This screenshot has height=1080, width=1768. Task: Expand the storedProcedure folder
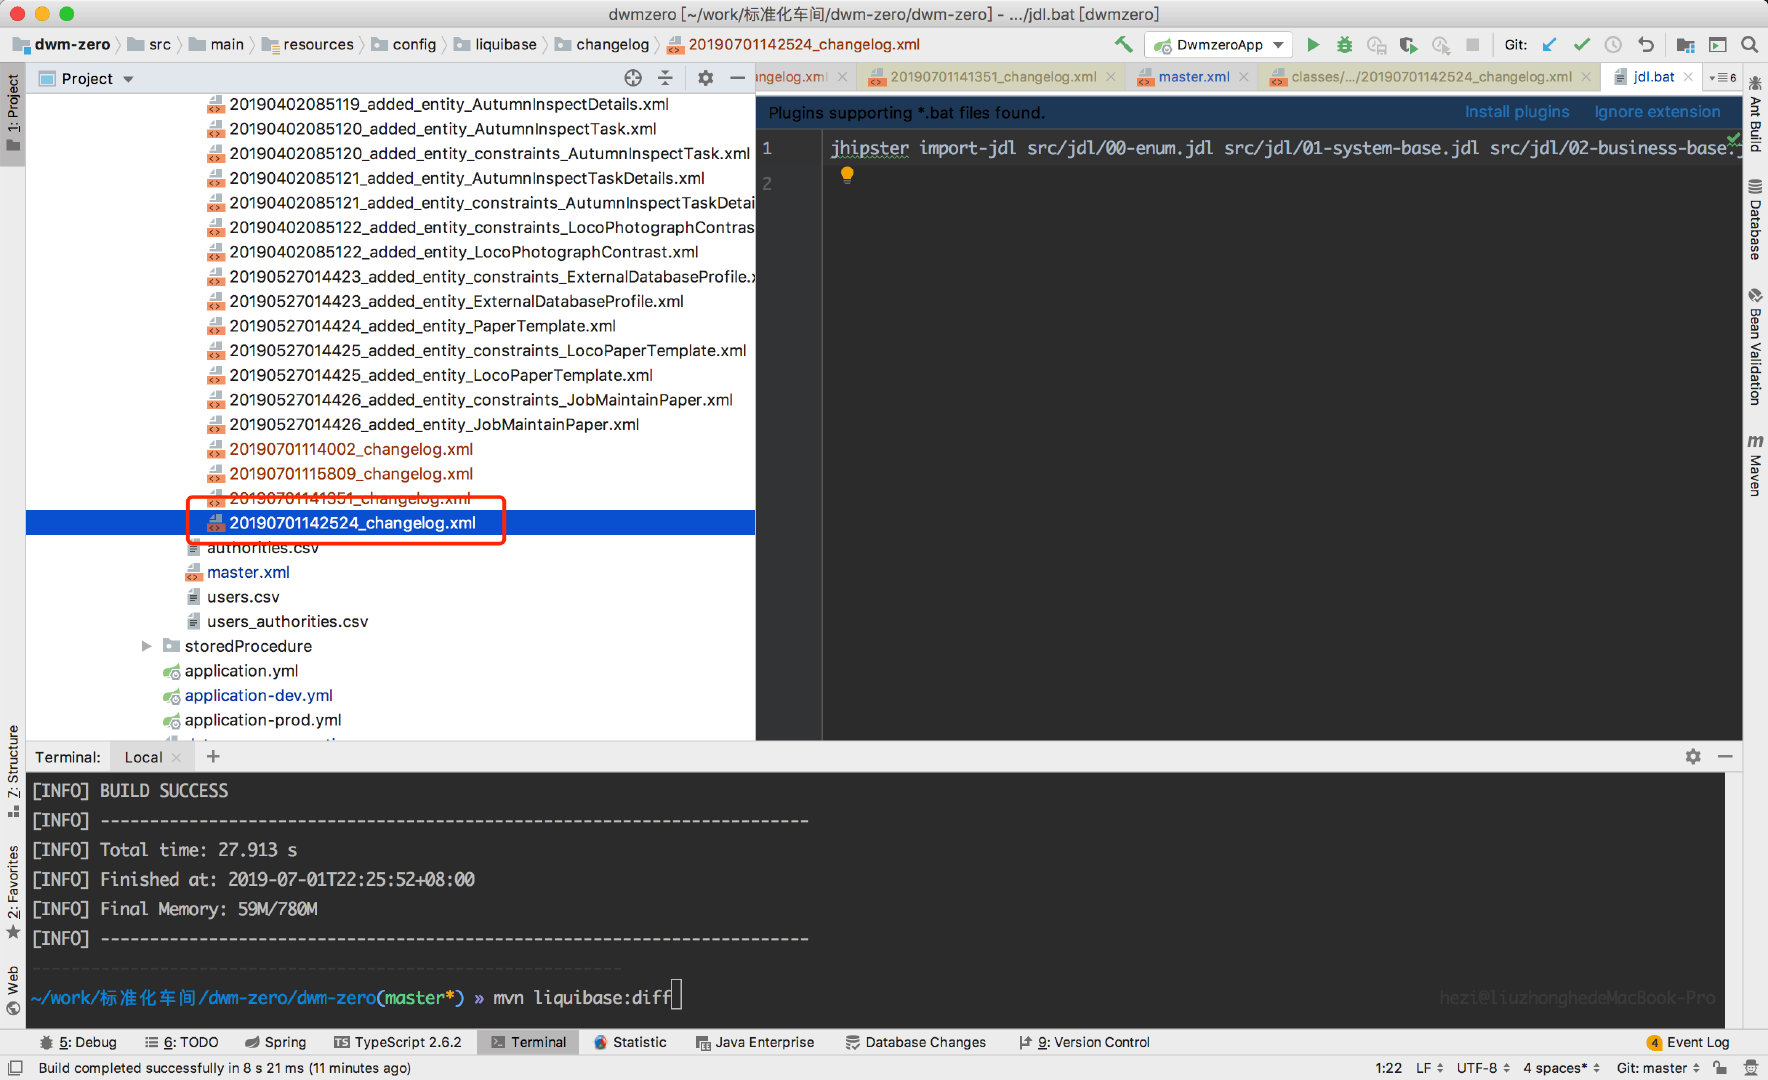pyautogui.click(x=146, y=646)
